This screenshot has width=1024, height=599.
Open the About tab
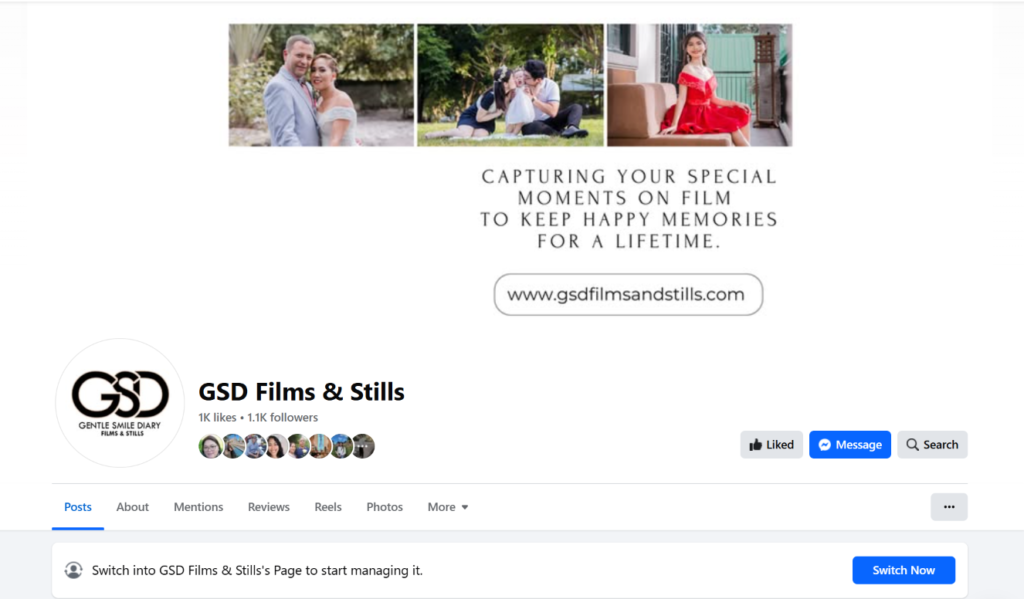pyautogui.click(x=133, y=507)
